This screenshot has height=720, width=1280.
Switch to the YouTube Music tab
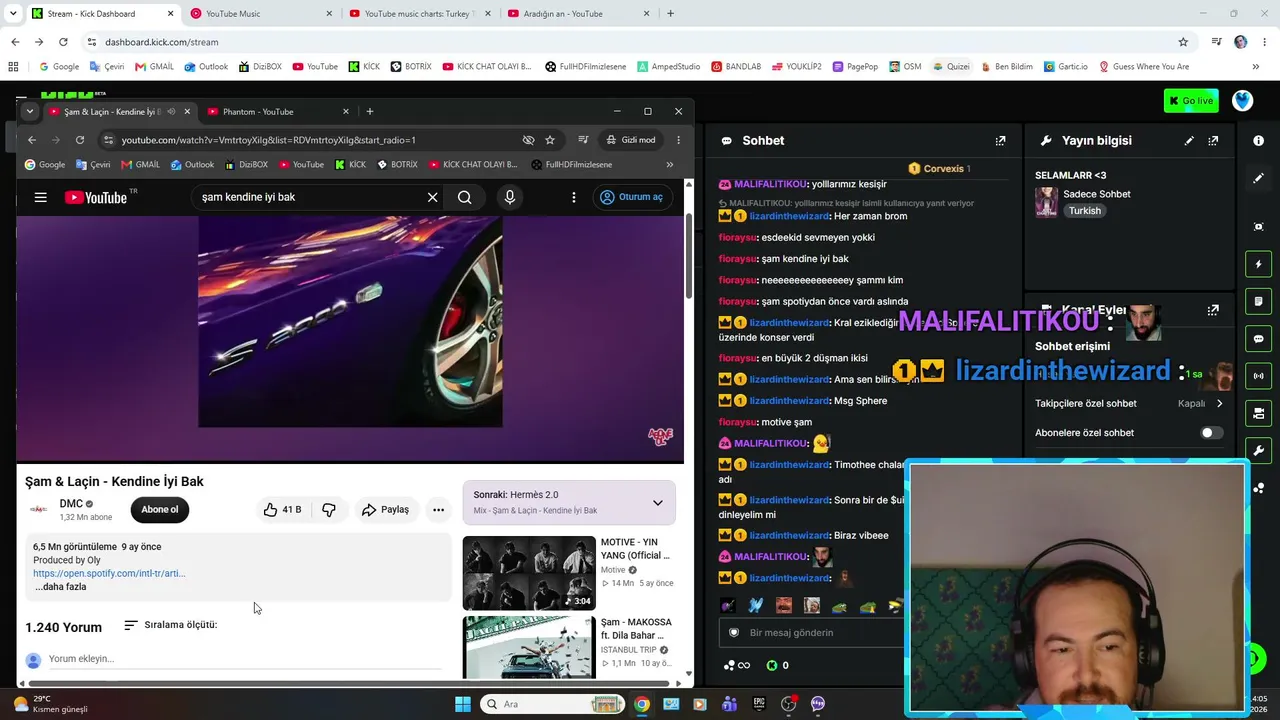[262, 14]
